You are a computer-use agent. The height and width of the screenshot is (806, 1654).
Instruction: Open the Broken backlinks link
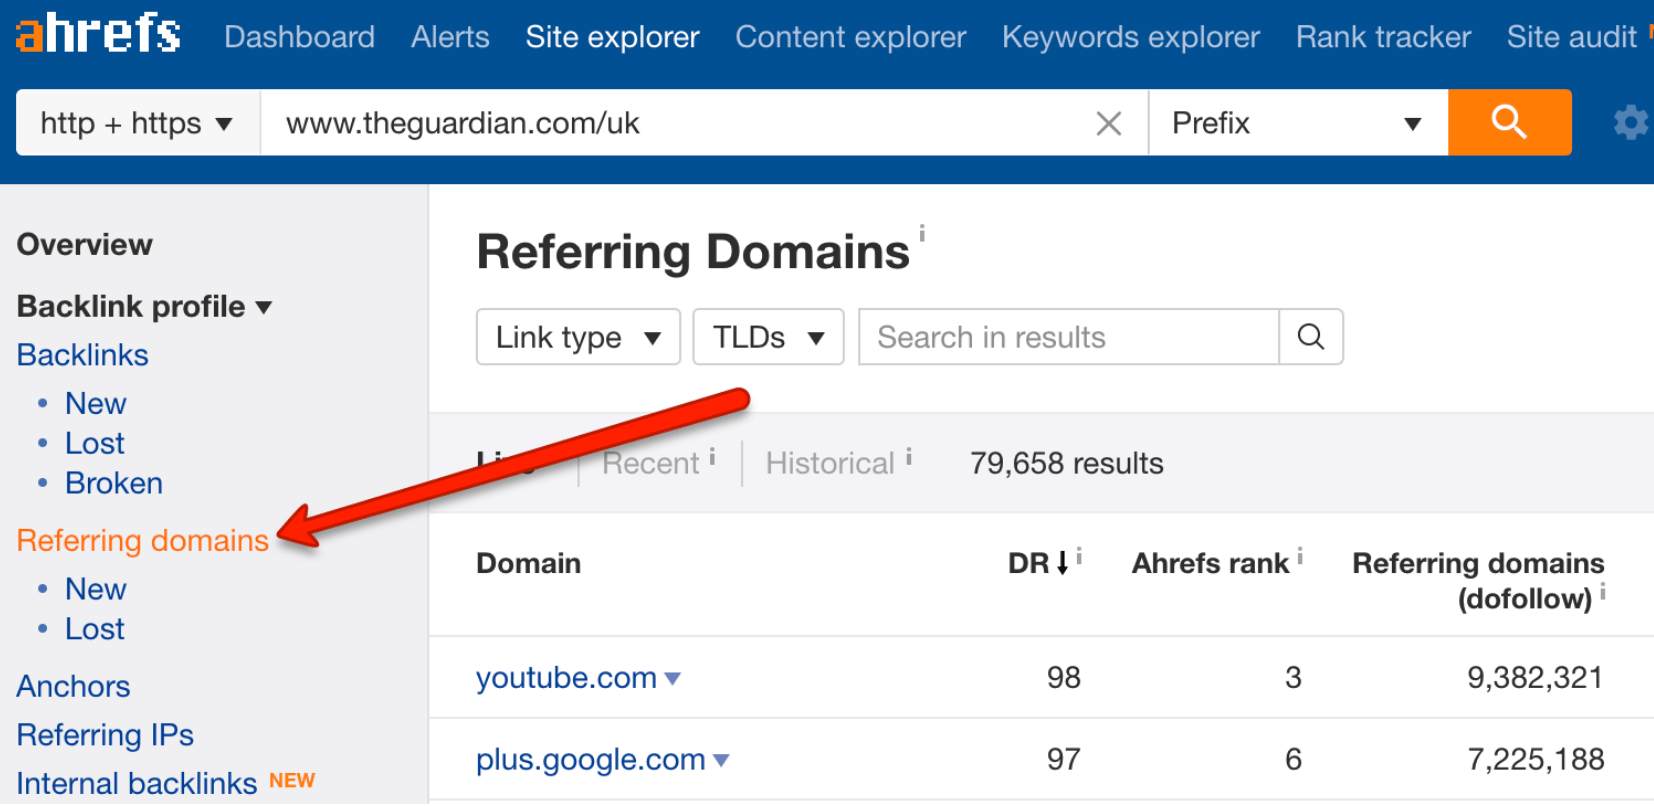(x=113, y=483)
